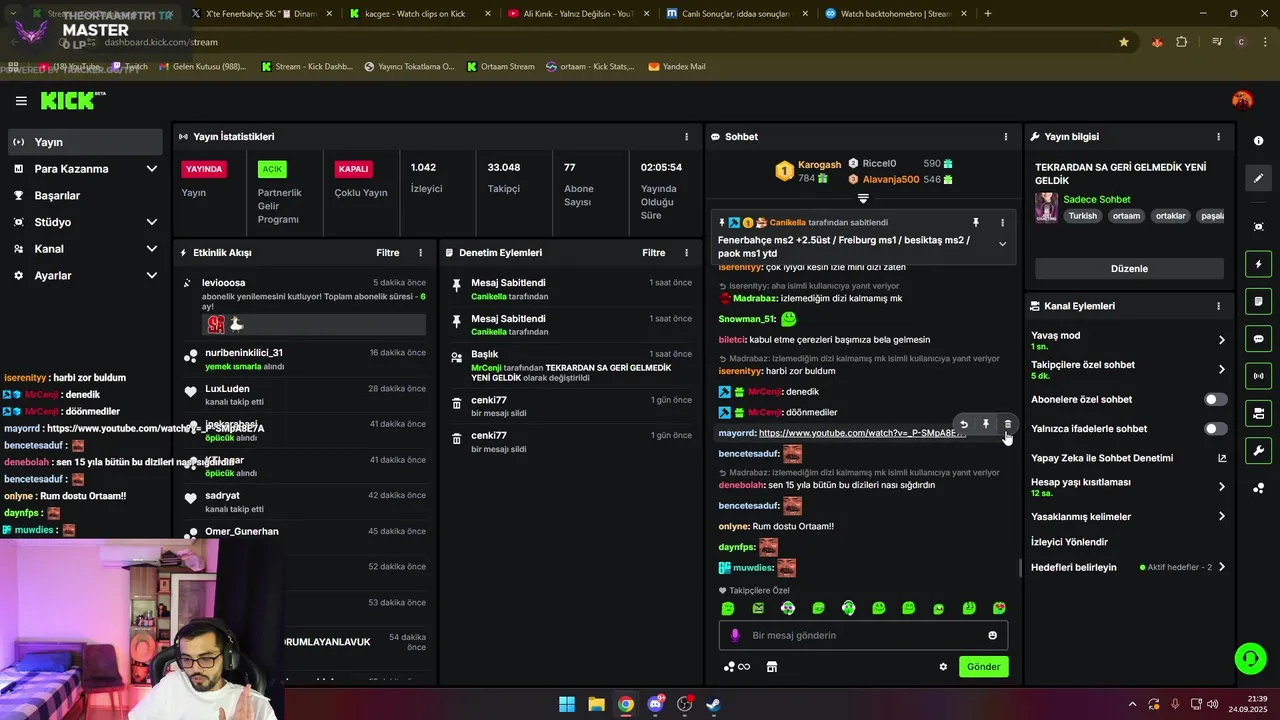Viewport: 1280px width, 720px height.
Task: Click the message input field
Action: (863, 635)
